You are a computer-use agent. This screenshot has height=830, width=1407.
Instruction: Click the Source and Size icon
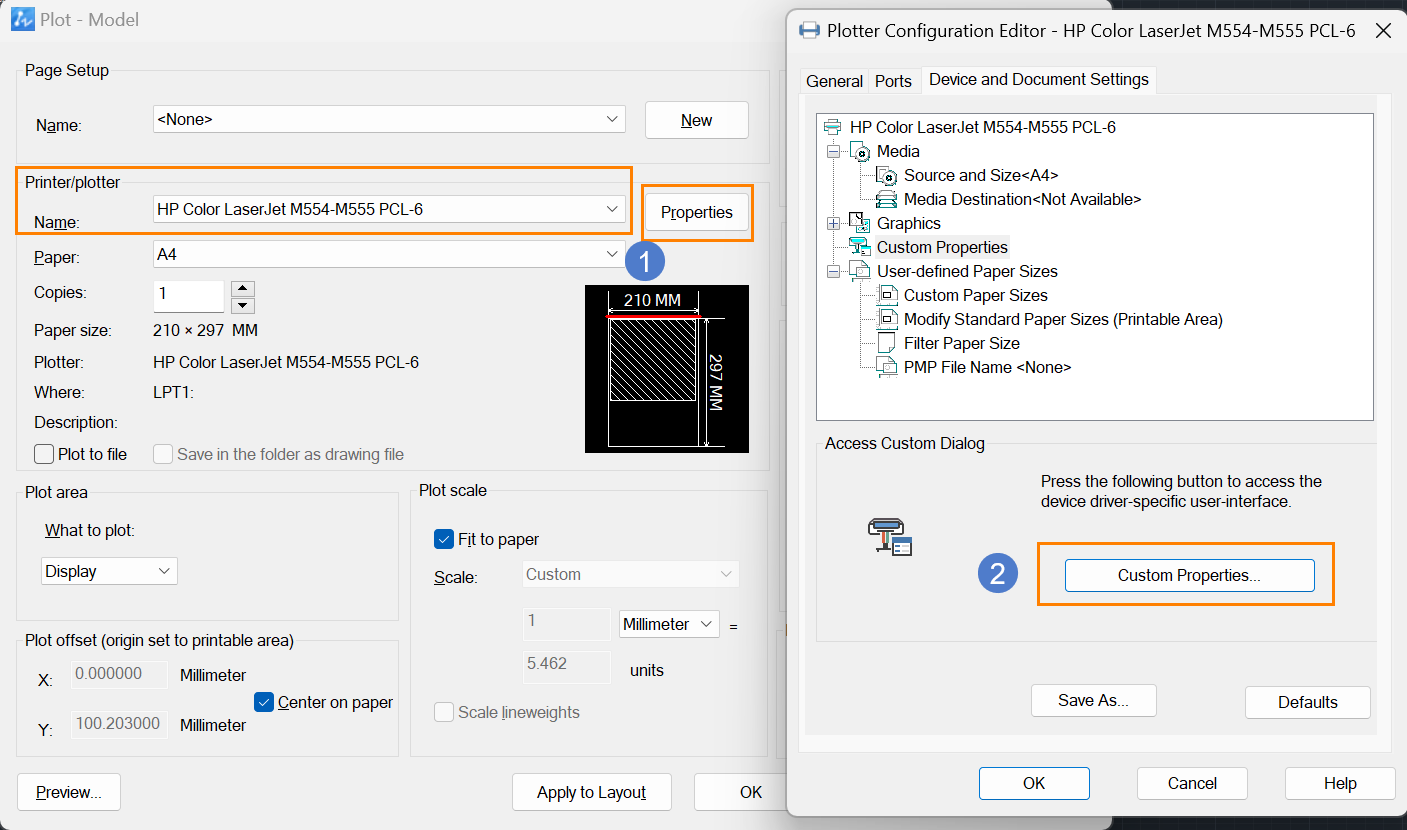click(887, 175)
